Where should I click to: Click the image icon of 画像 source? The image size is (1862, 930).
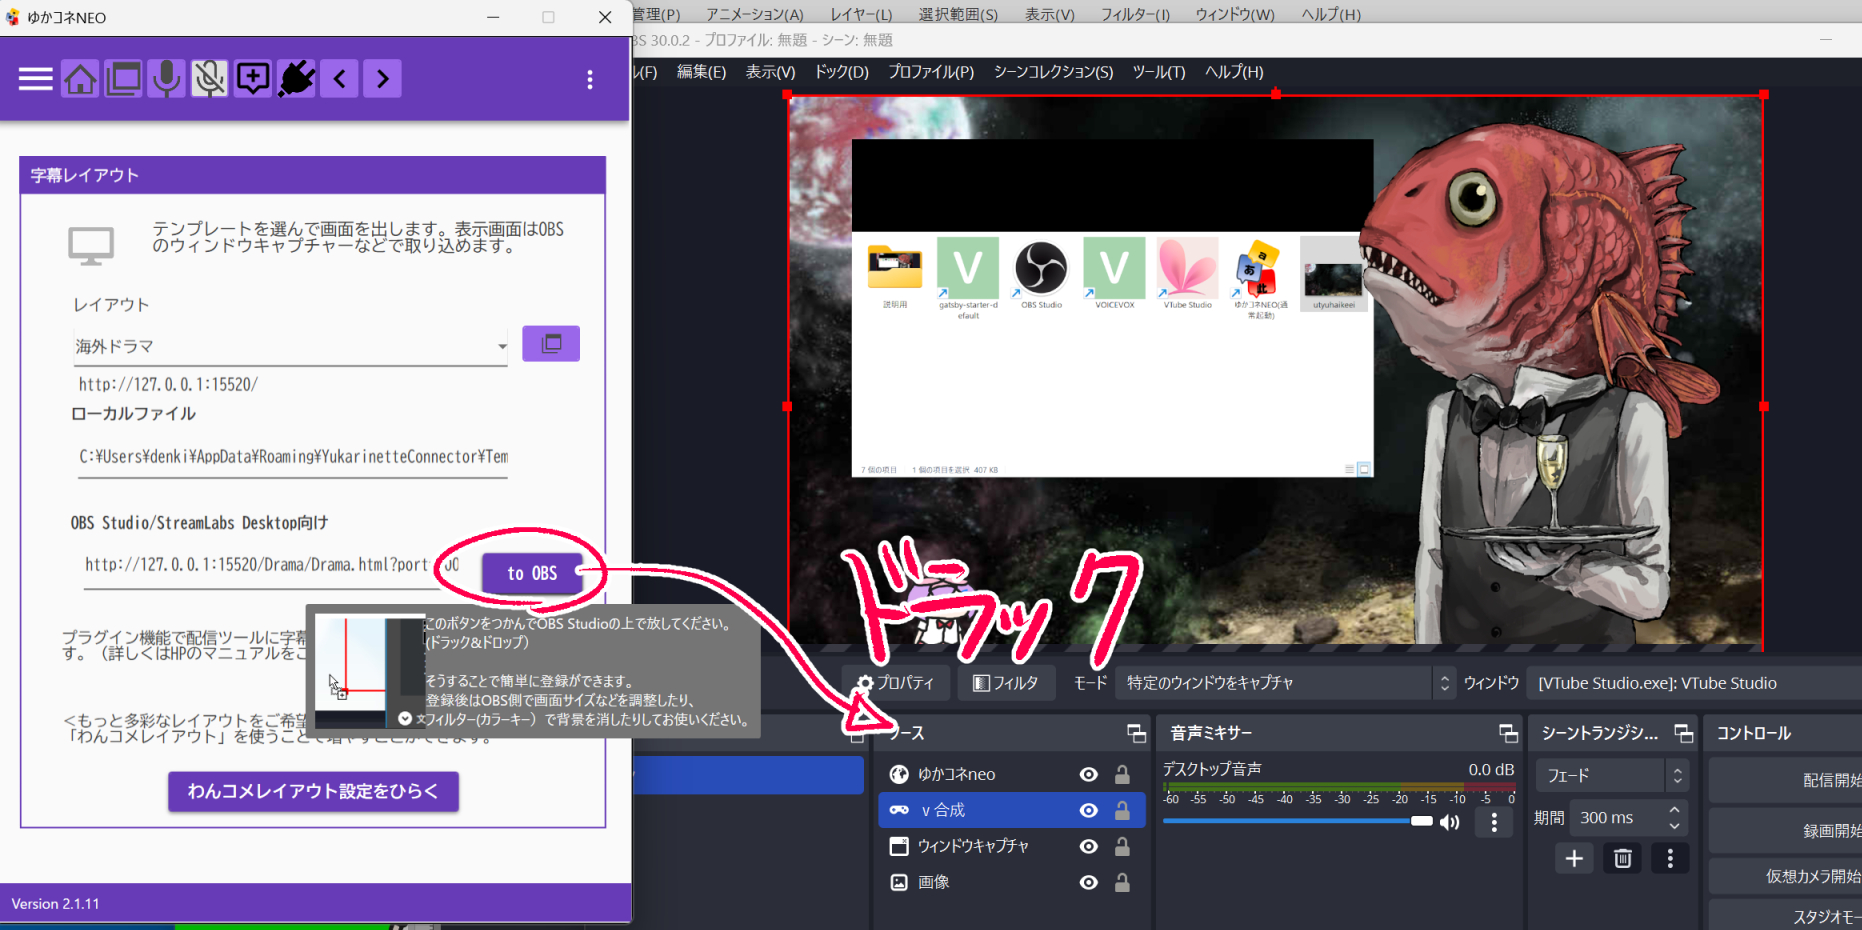pos(899,882)
